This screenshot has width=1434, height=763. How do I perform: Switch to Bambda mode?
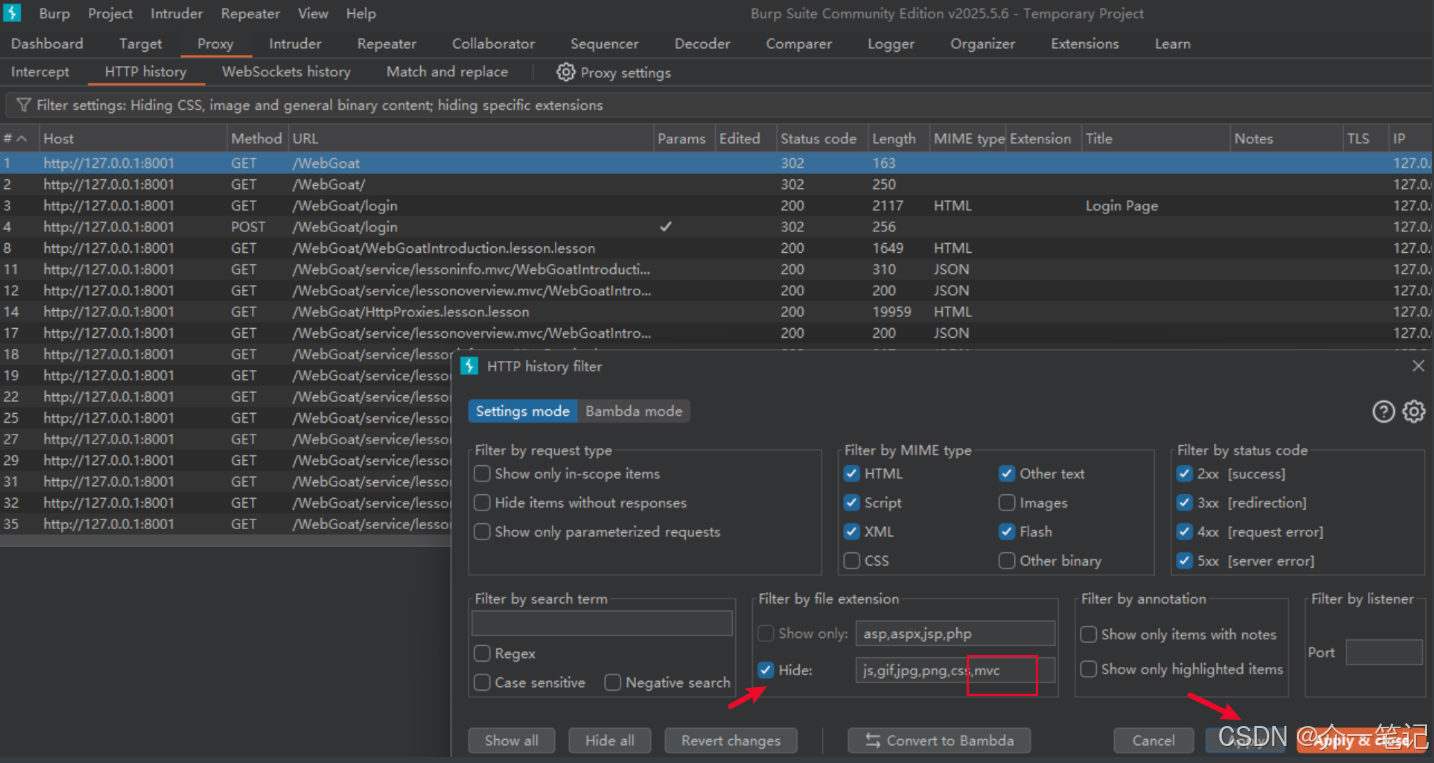click(x=634, y=411)
